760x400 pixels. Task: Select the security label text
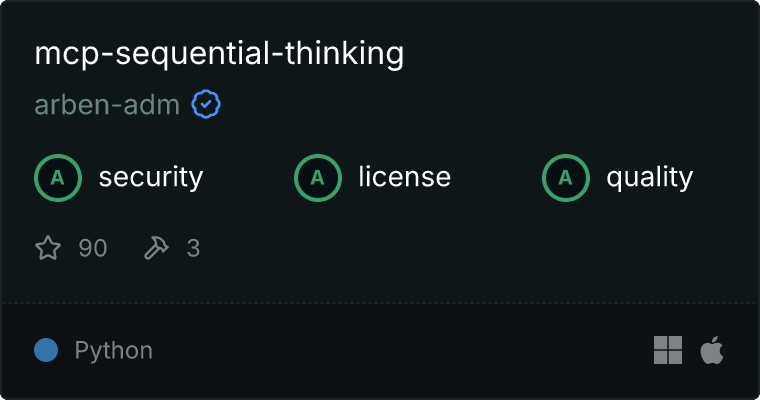click(x=150, y=178)
